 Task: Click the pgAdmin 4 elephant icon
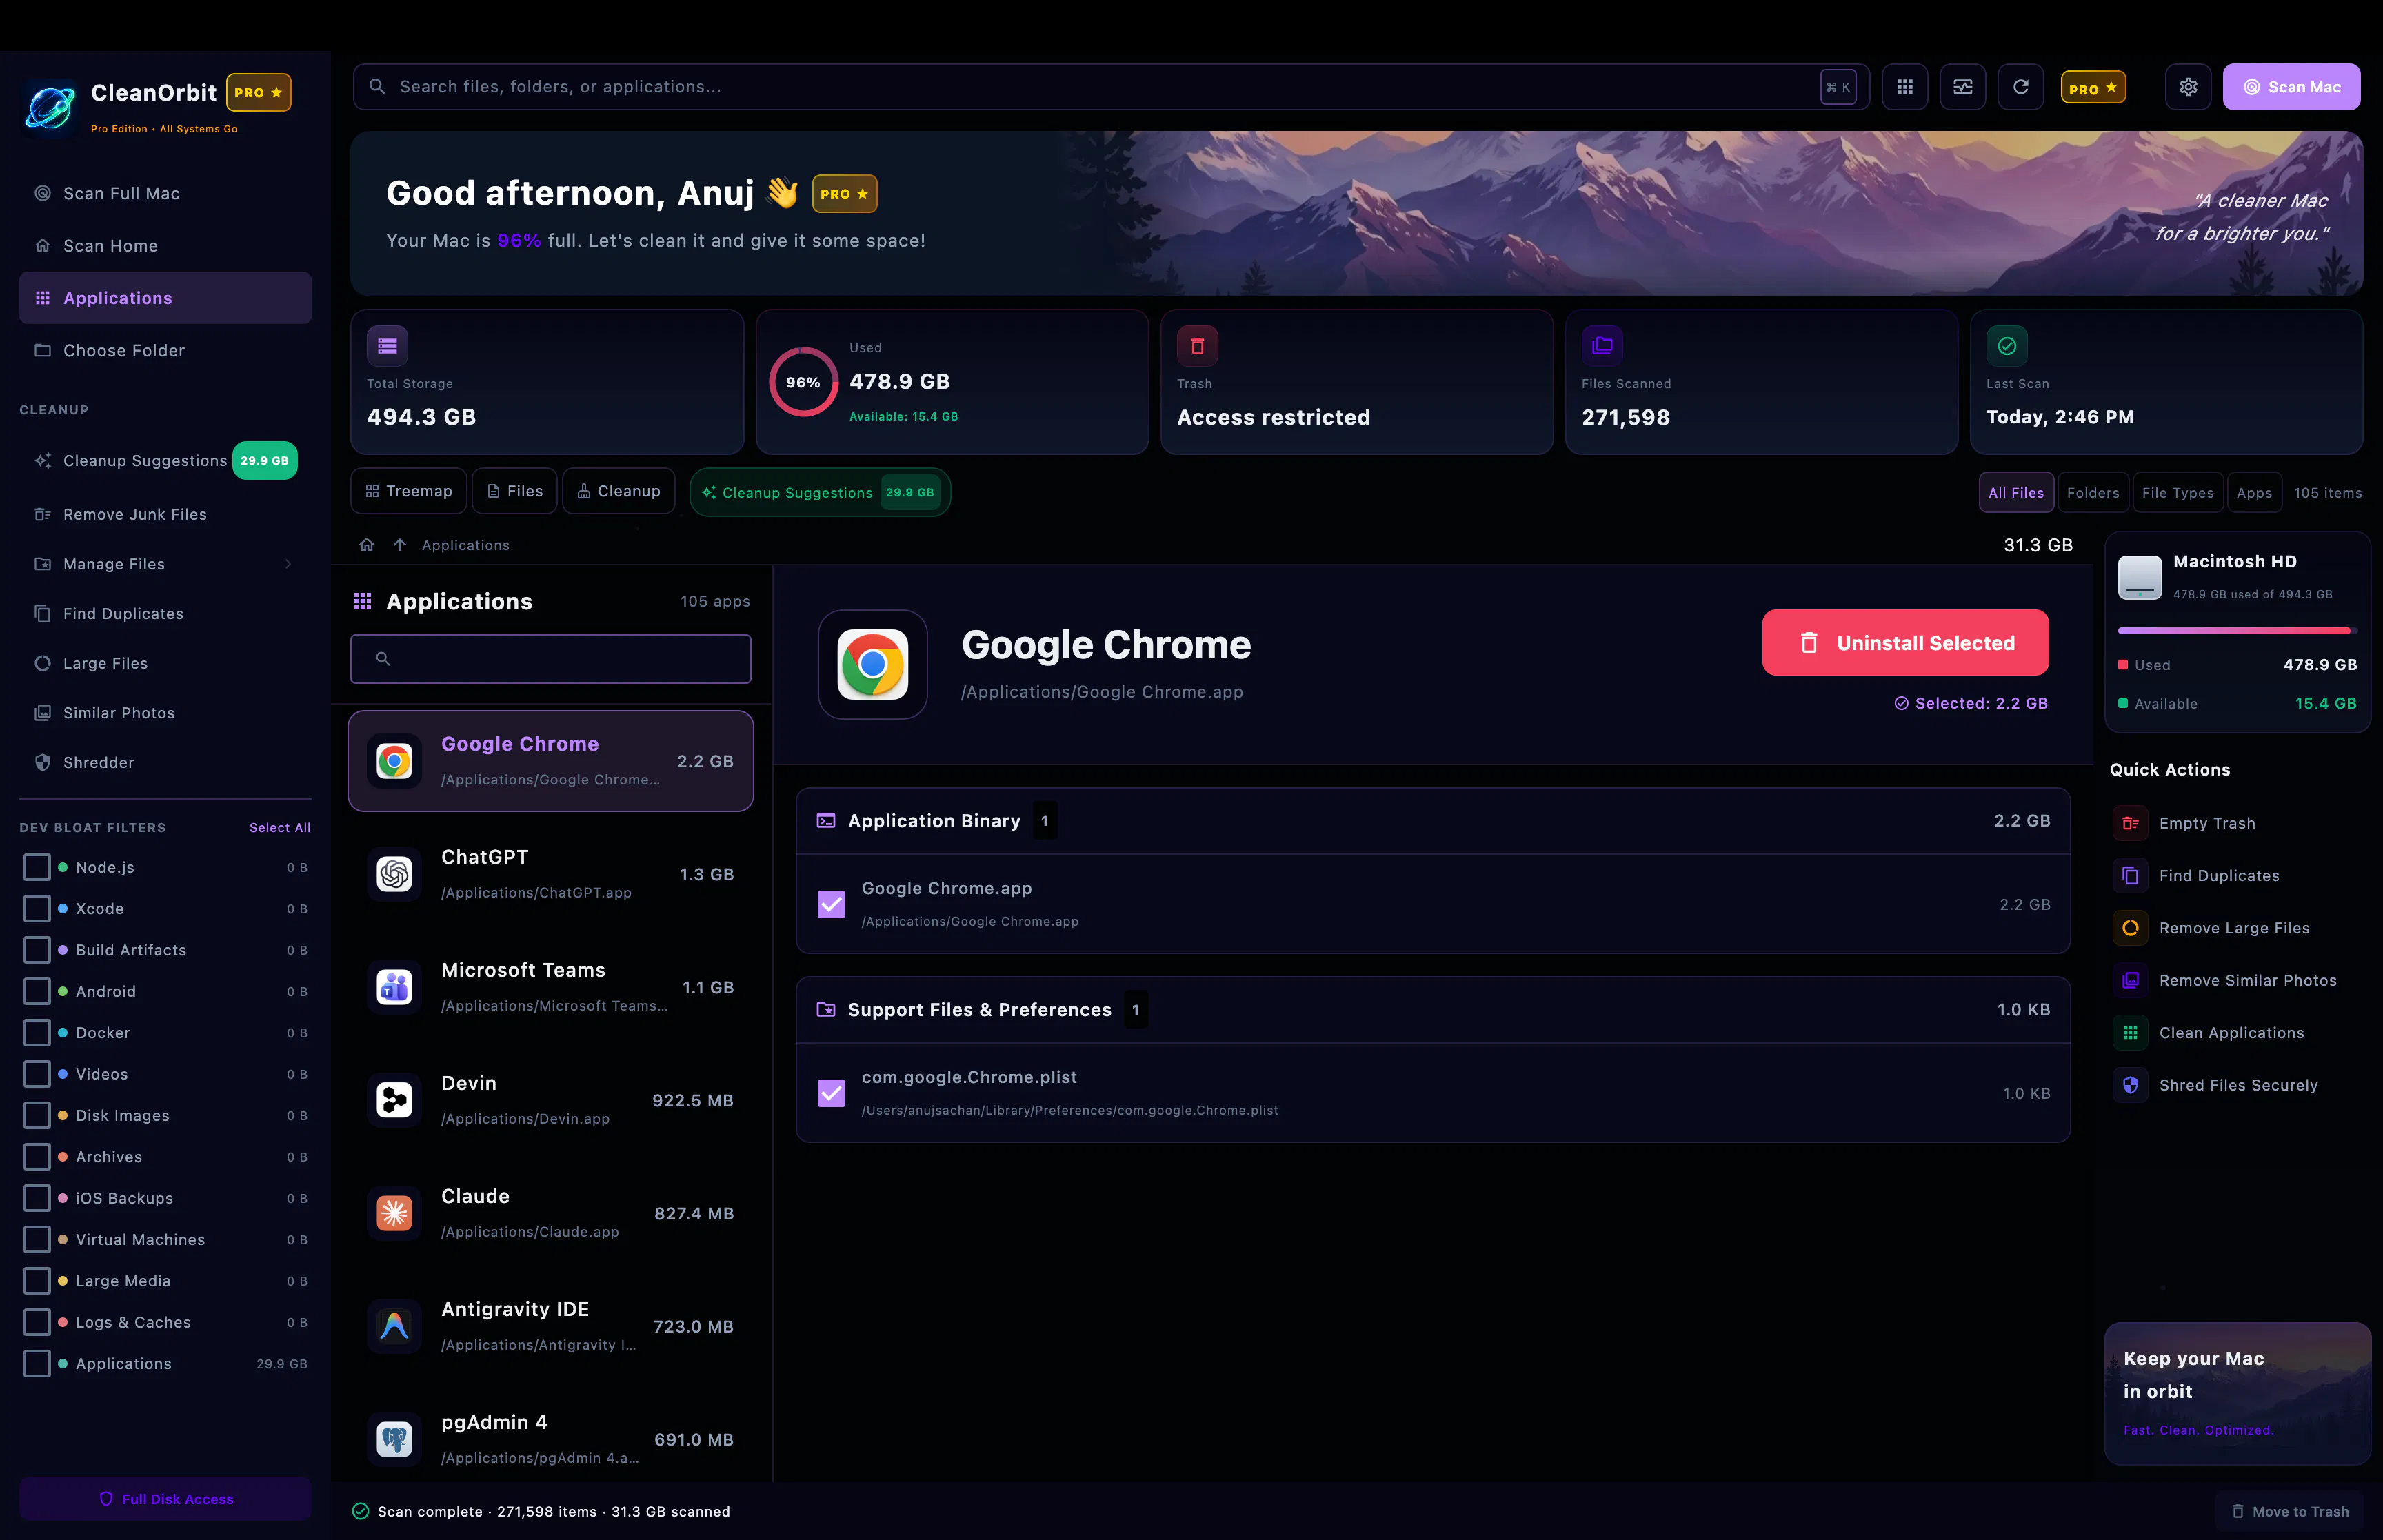coord(394,1439)
